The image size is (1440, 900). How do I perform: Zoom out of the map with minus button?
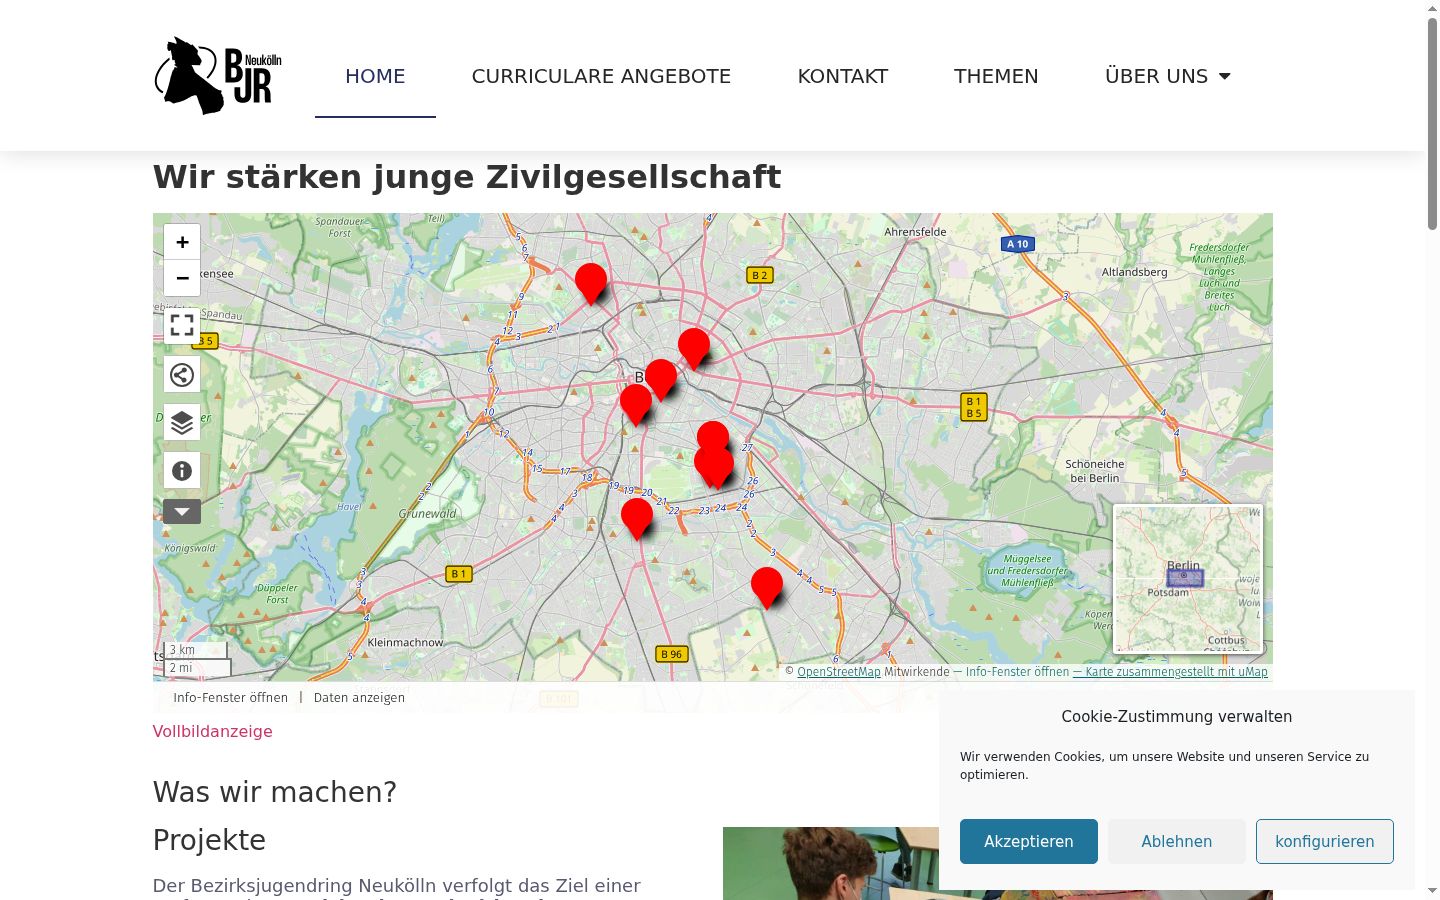182,278
